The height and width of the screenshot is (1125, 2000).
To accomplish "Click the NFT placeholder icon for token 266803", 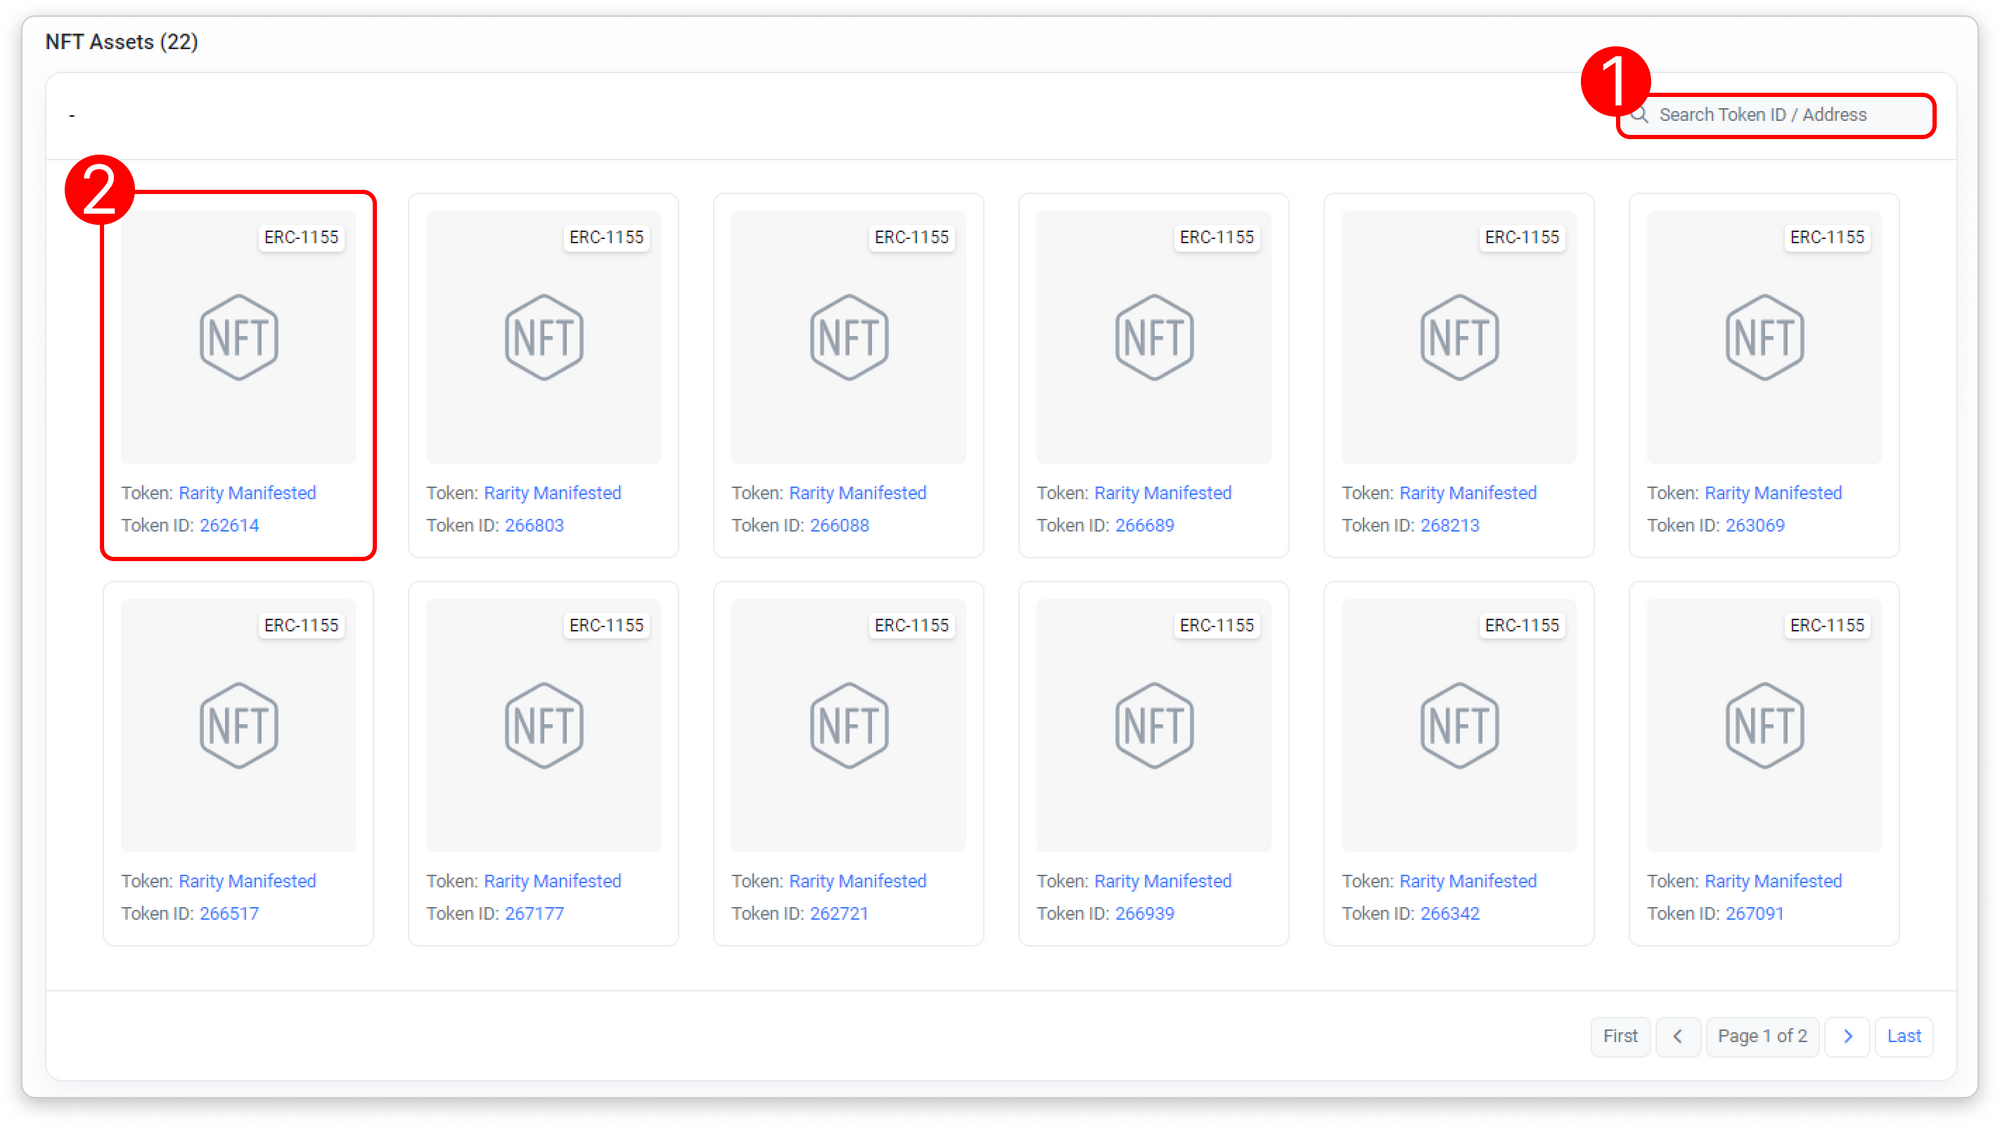I will click(x=543, y=337).
